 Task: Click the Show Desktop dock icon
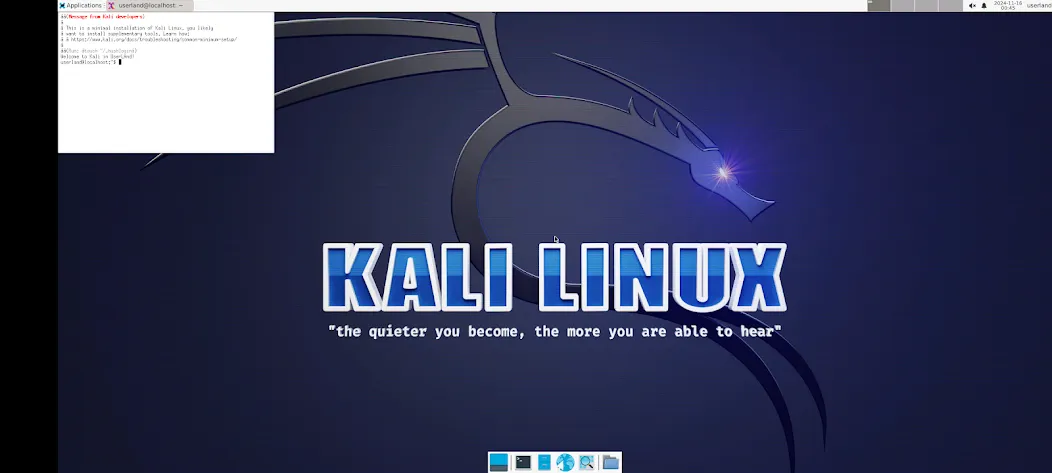tap(498, 462)
